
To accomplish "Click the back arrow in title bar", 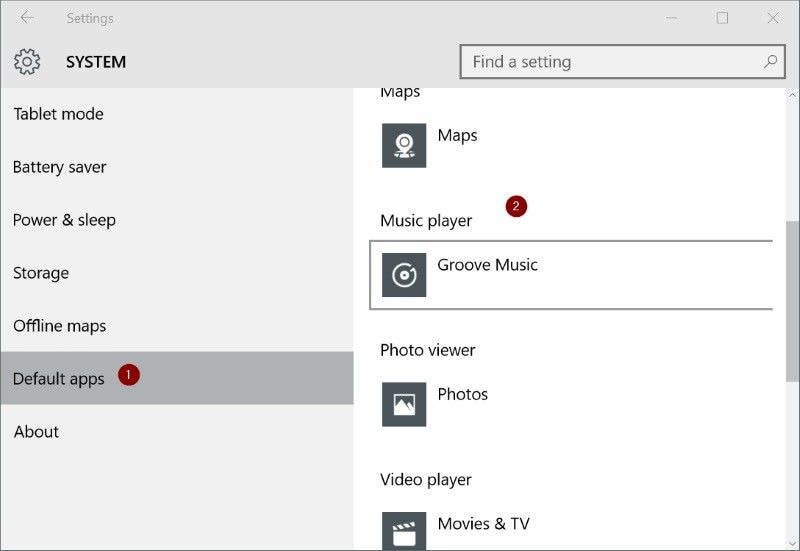I will [27, 18].
